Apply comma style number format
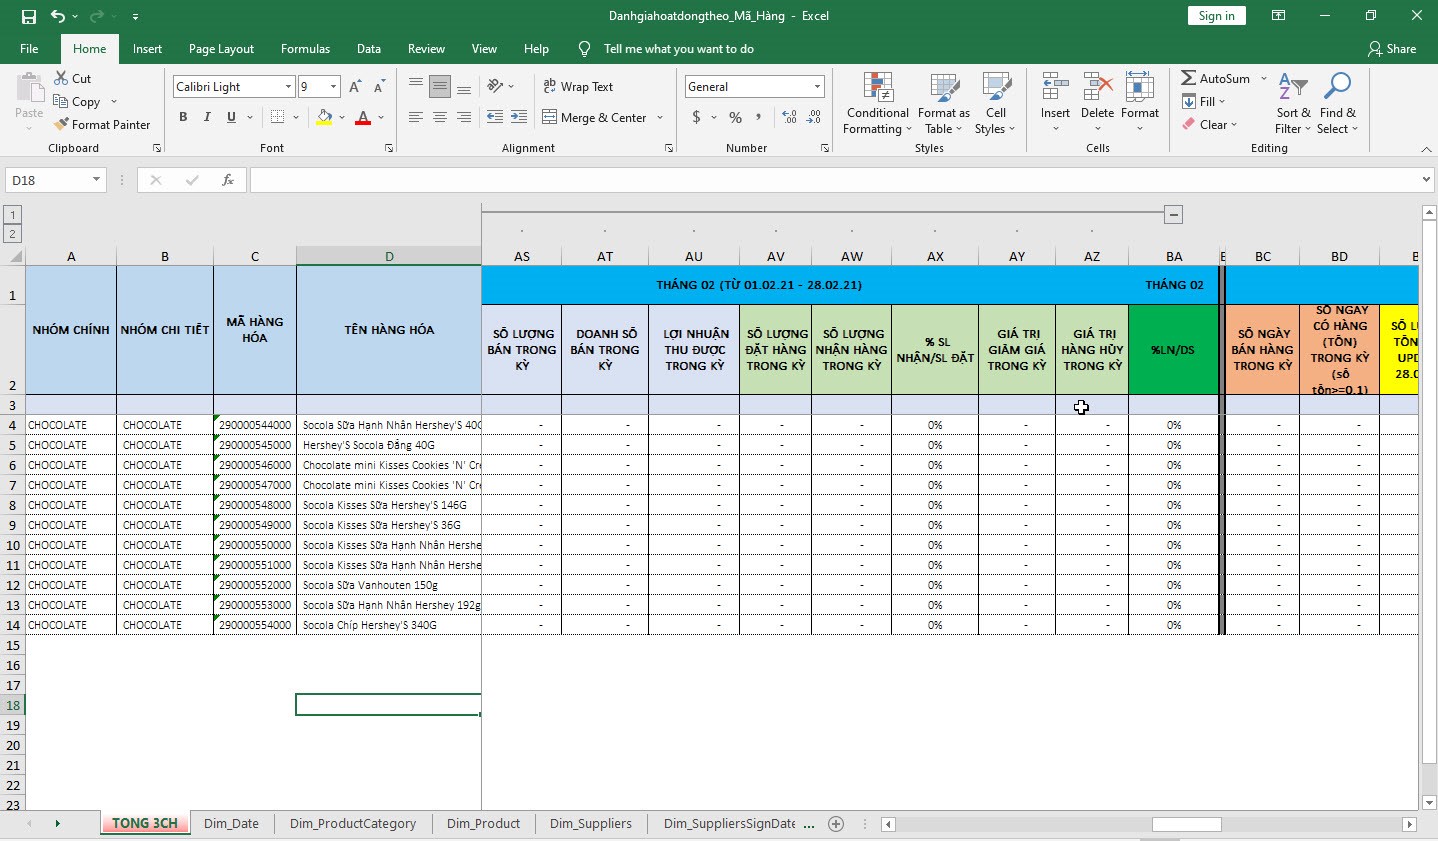 [759, 118]
